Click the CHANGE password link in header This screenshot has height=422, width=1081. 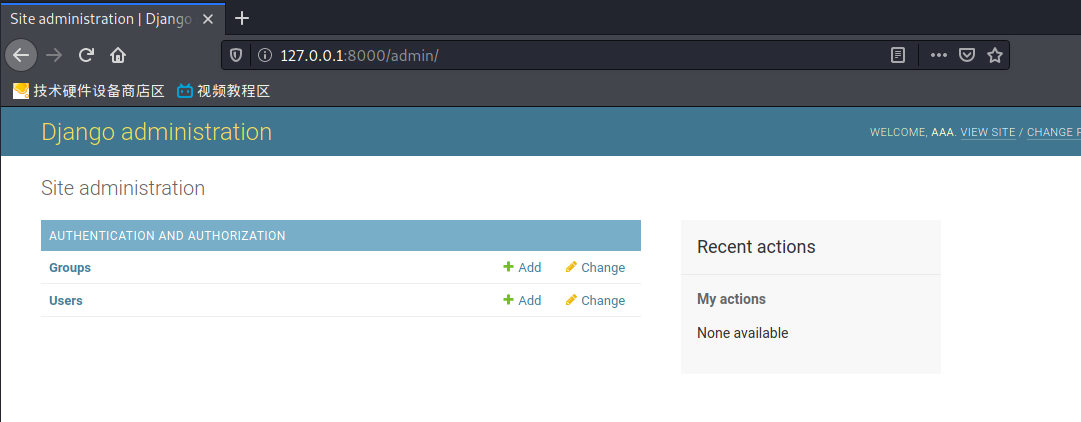[1053, 132]
